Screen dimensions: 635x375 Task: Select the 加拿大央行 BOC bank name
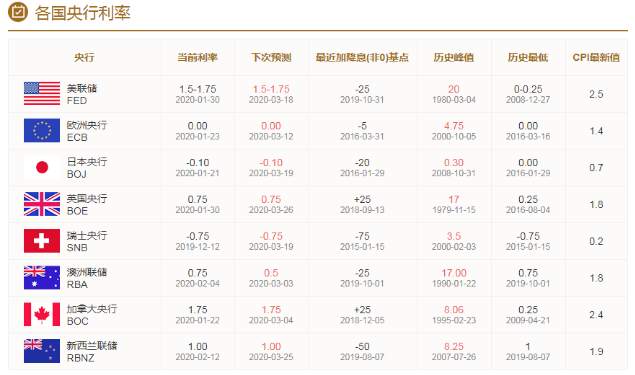(92, 315)
